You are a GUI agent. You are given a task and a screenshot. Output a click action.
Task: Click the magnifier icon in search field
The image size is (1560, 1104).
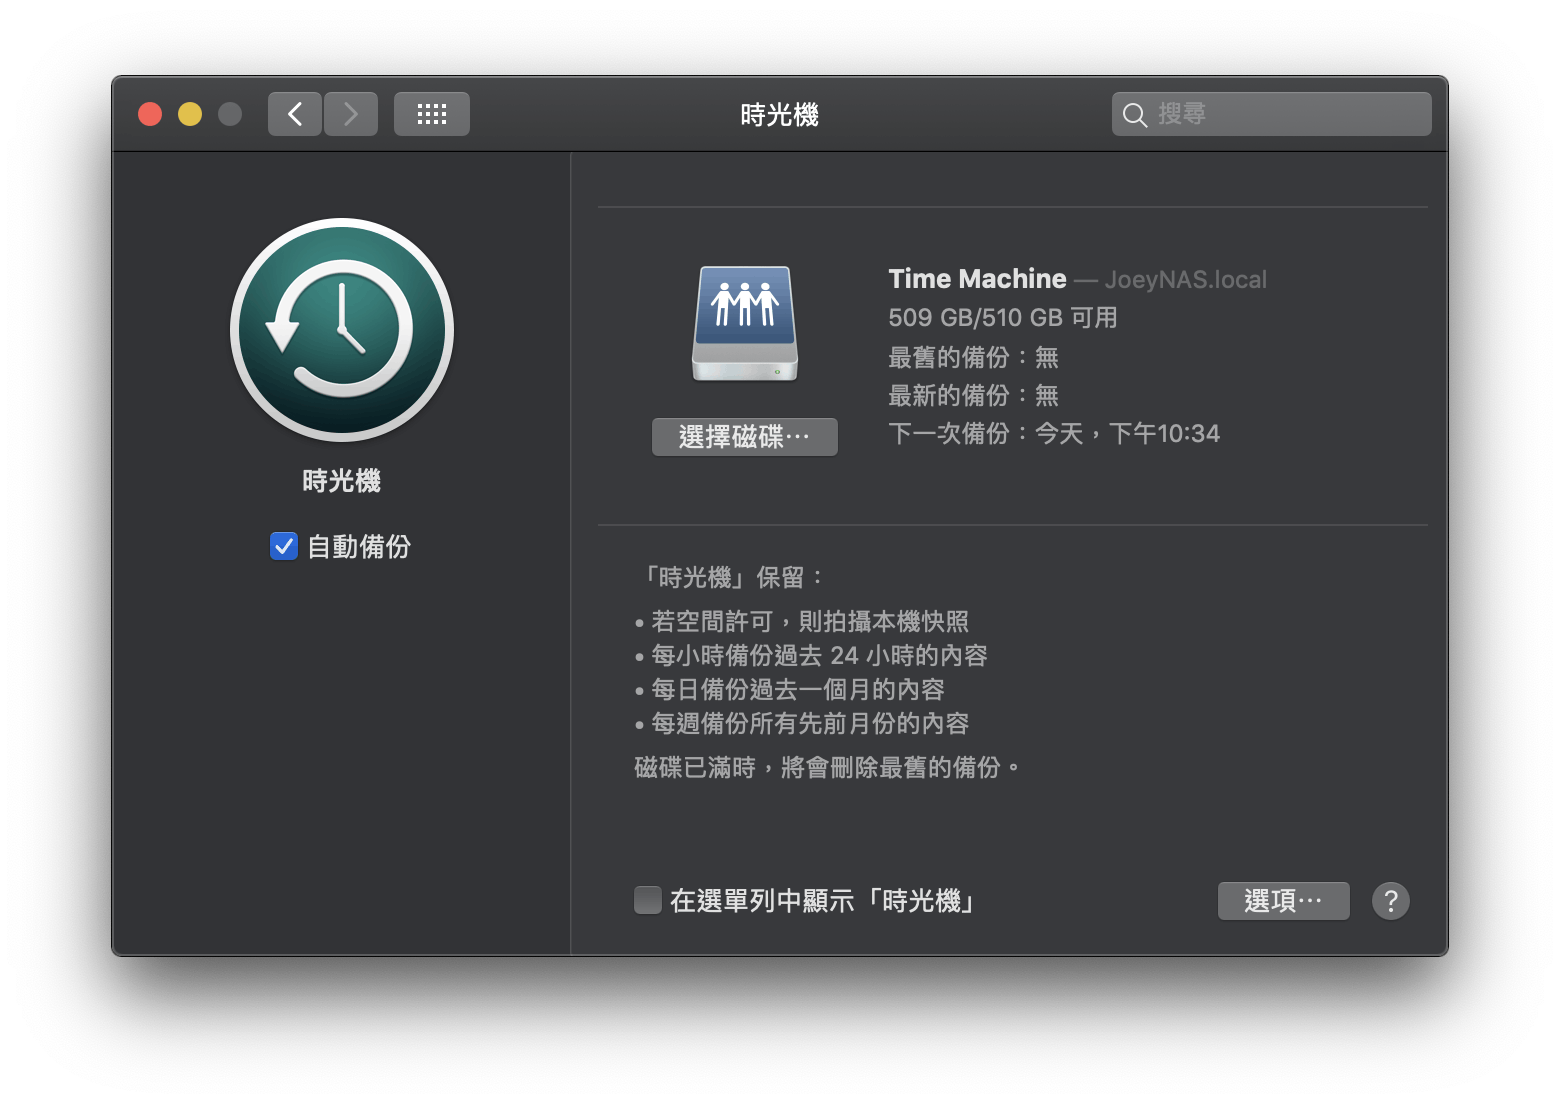1134,115
